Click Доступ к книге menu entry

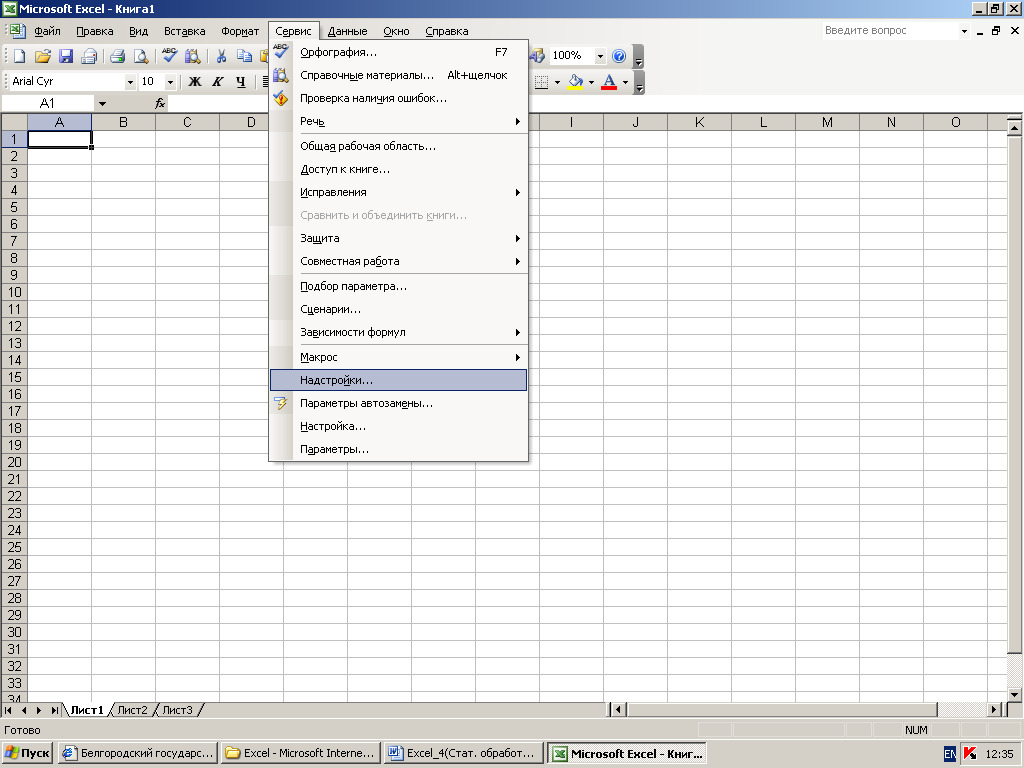tap(398, 169)
